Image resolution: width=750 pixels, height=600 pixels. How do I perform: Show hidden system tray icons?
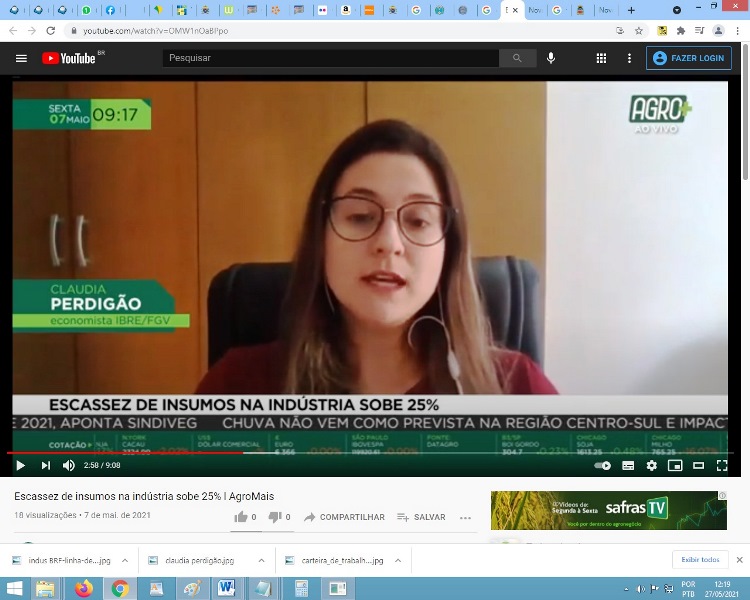627,589
